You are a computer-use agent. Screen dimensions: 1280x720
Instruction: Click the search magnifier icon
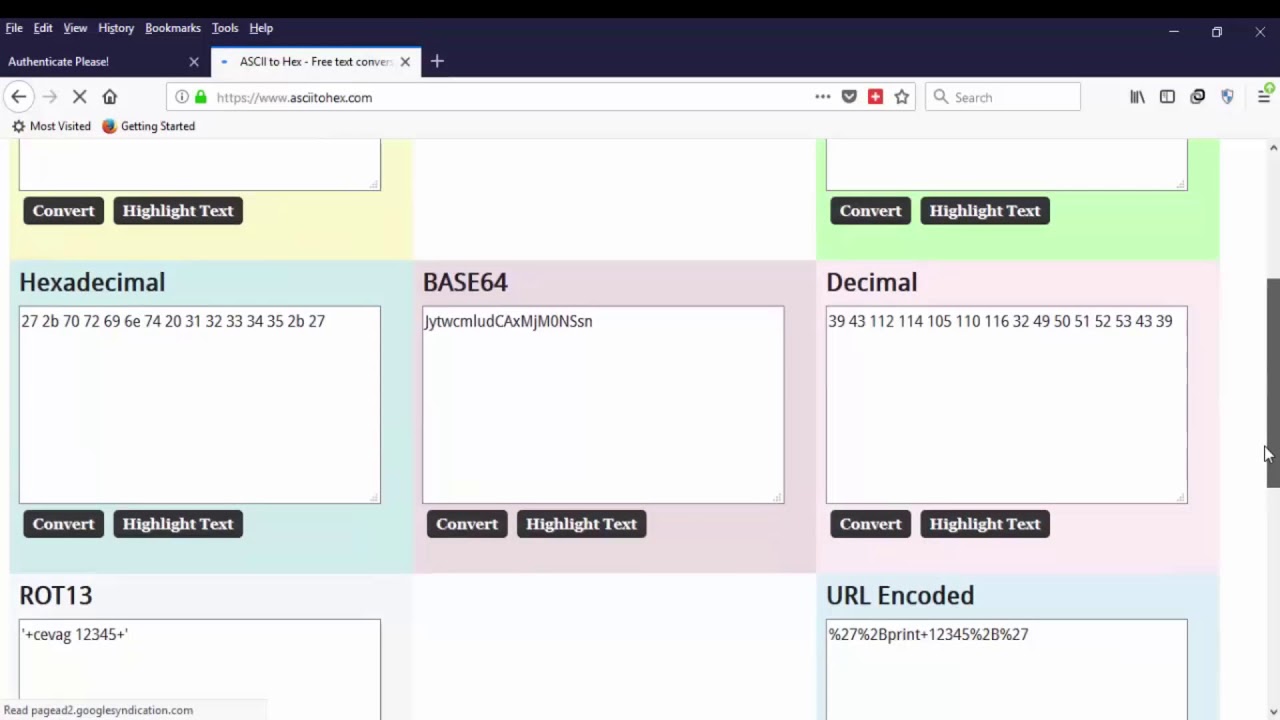click(940, 97)
